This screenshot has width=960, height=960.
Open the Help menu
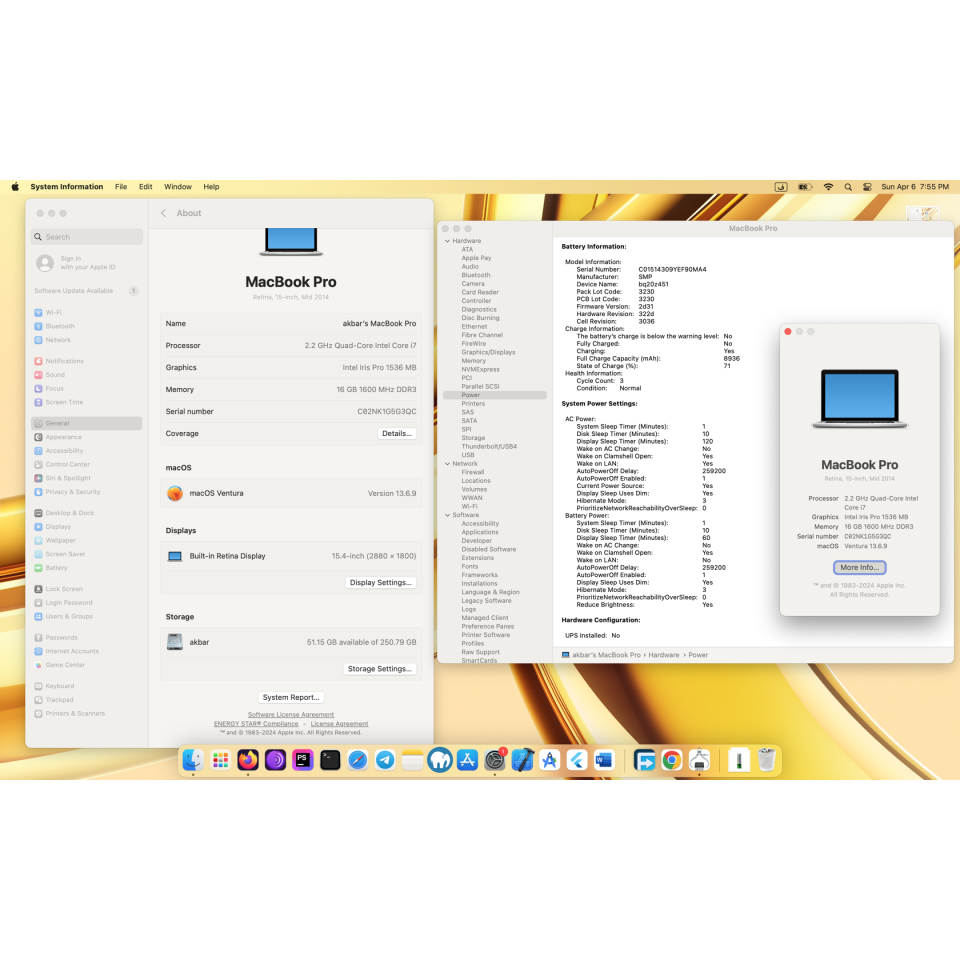[211, 187]
